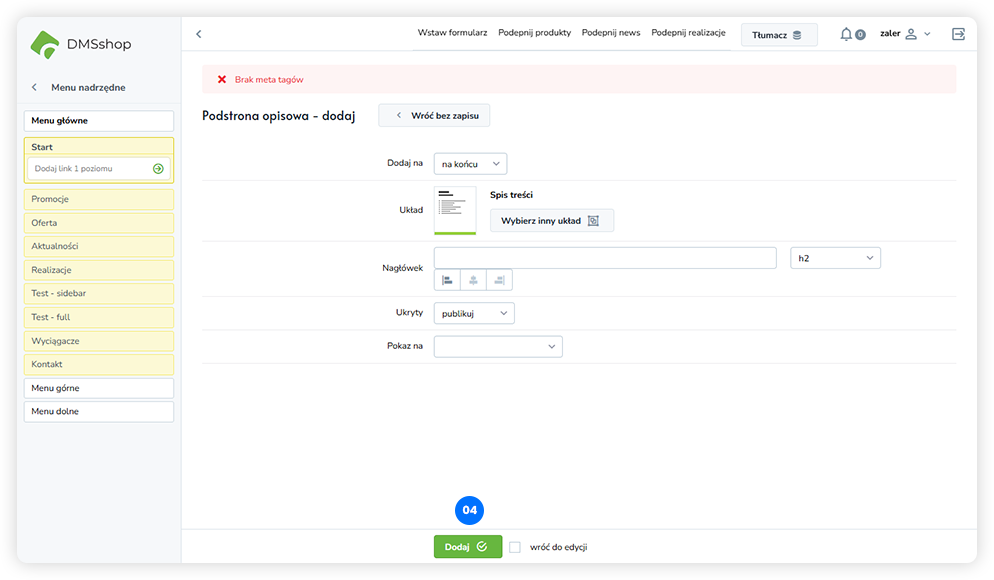This screenshot has height=580, width=994.
Task: Click the logout icon in top right
Action: point(958,34)
